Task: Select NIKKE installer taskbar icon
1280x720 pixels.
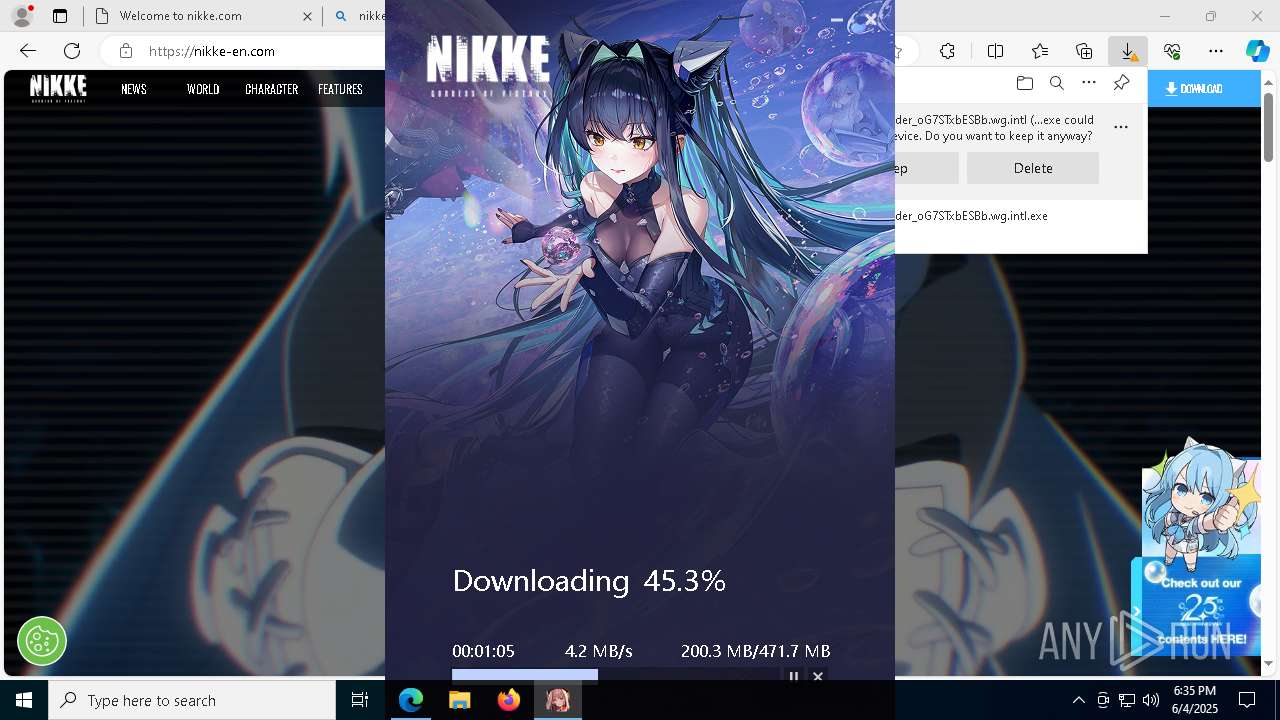Action: (x=558, y=700)
